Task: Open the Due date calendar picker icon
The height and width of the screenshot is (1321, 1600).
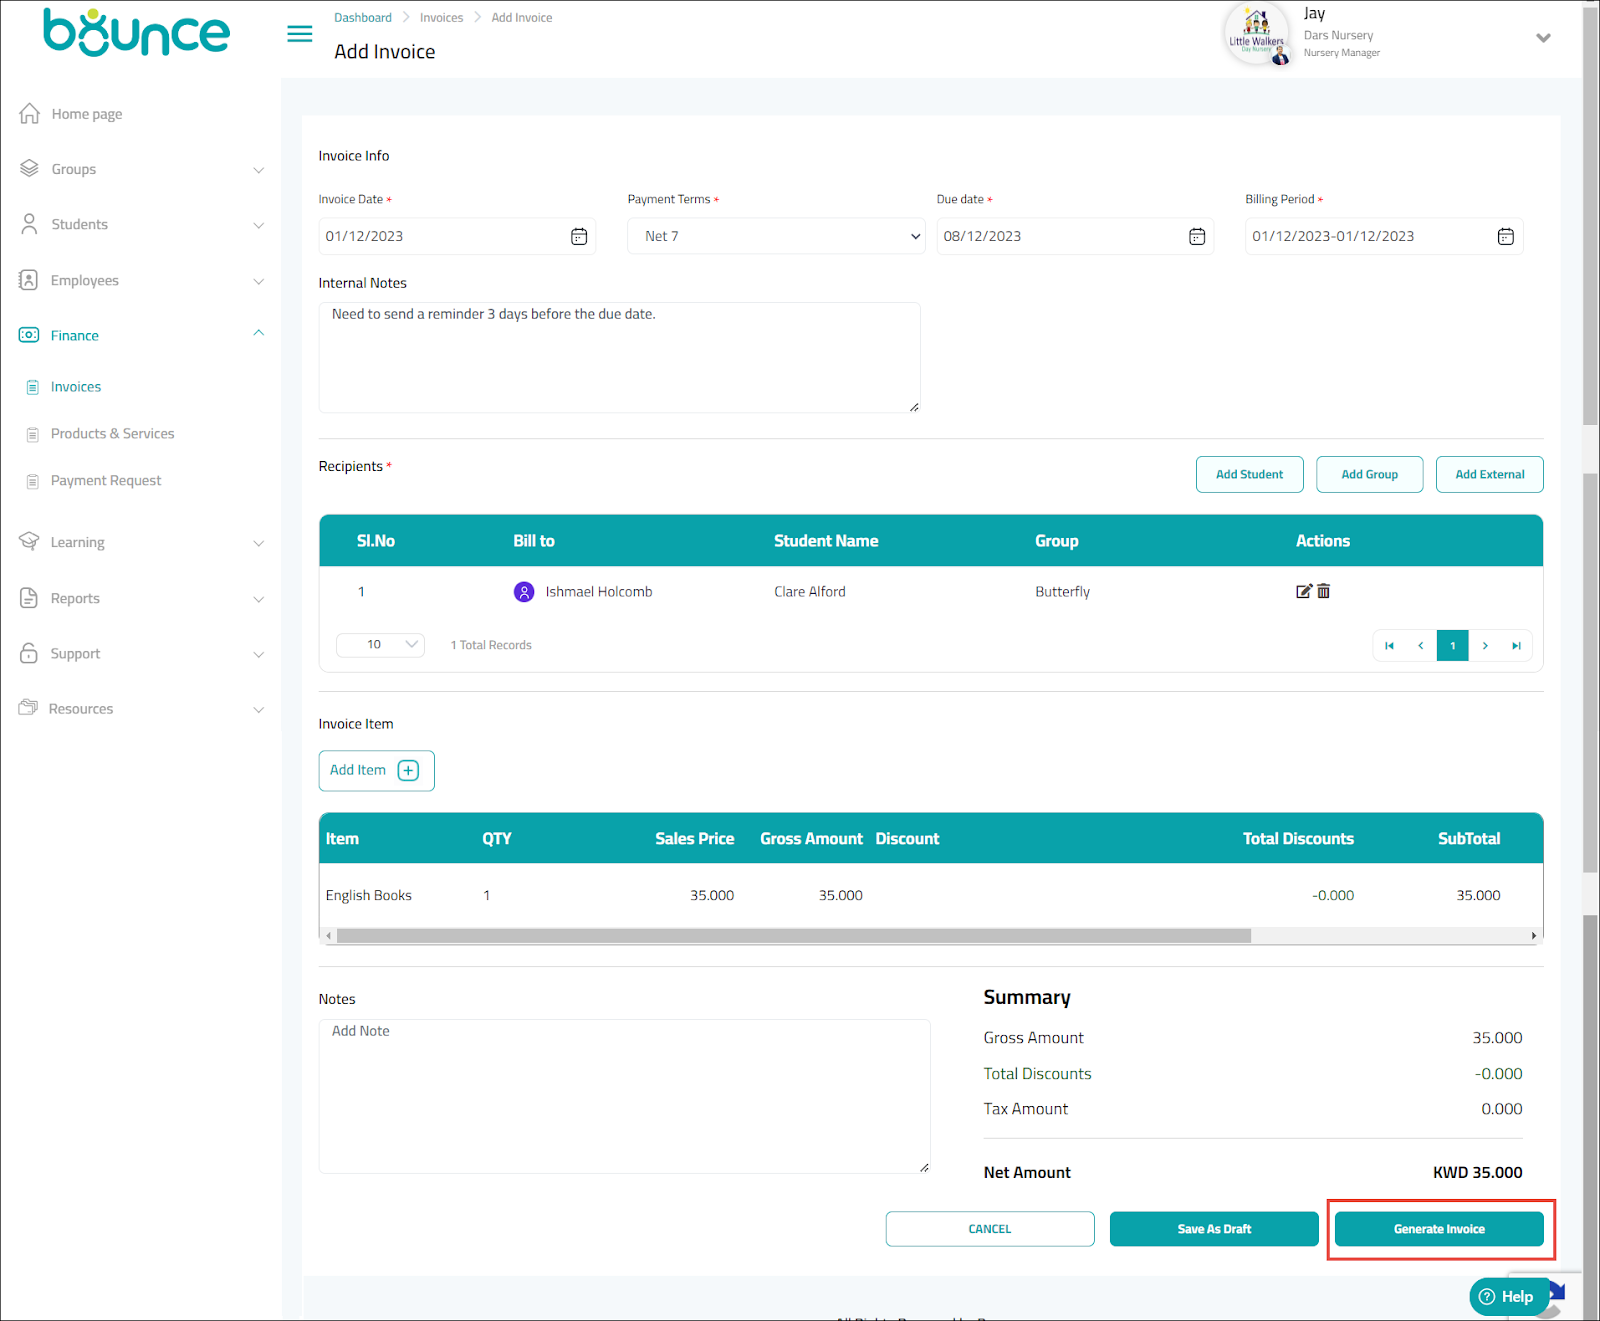Action: point(1197,236)
